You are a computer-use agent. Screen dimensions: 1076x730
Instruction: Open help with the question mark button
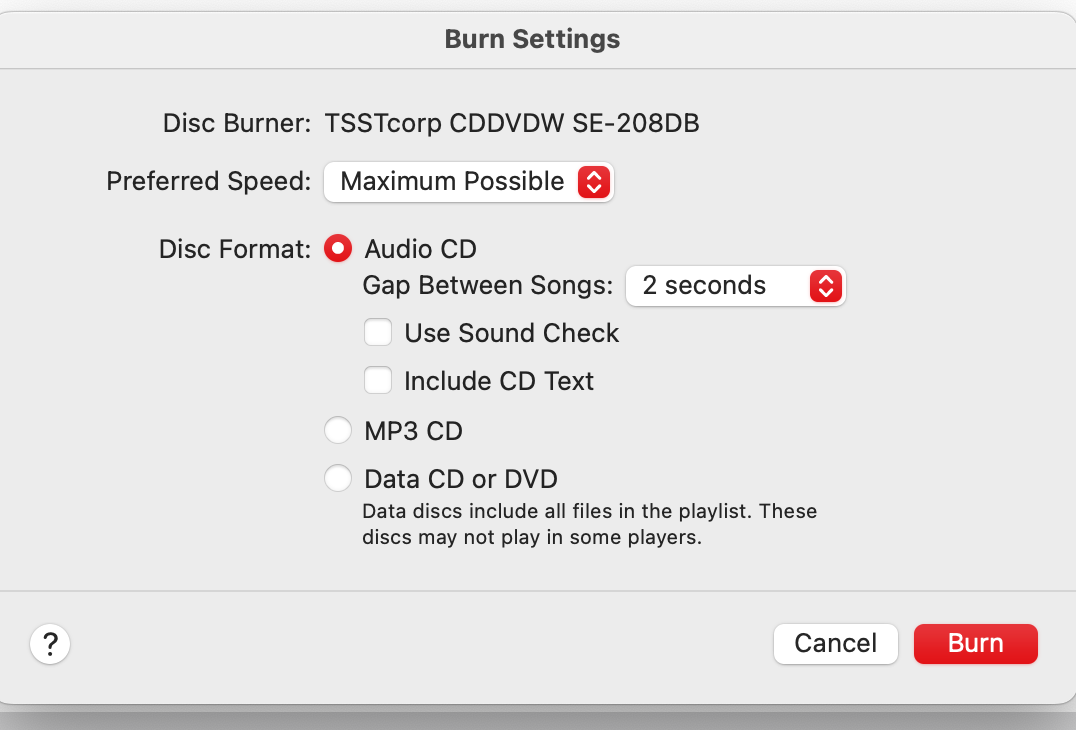pyautogui.click(x=50, y=644)
